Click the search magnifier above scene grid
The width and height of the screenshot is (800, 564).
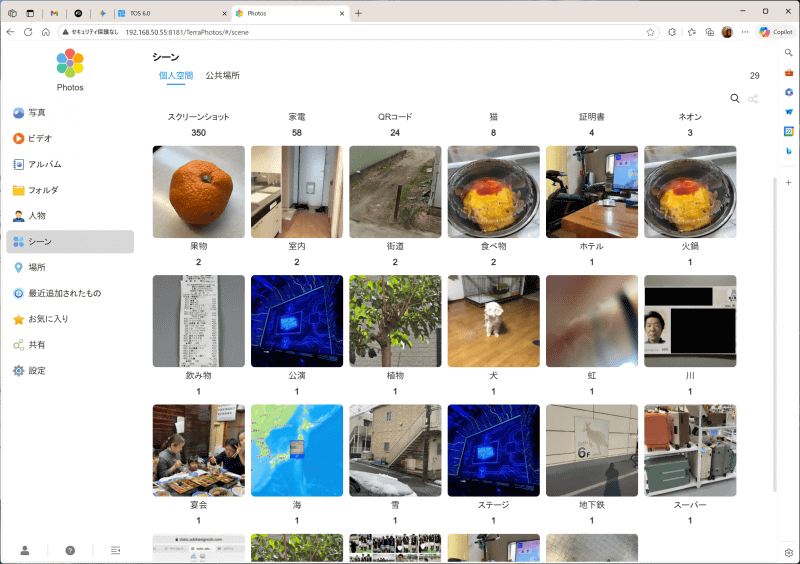[x=735, y=99]
